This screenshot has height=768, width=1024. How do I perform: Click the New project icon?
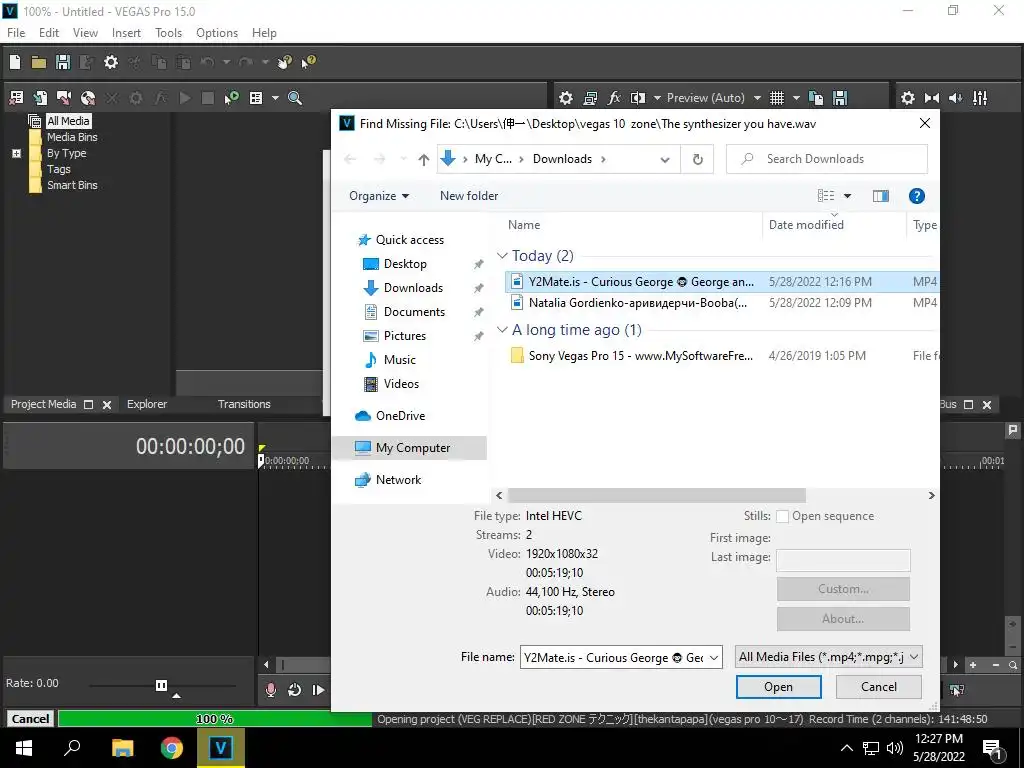15,62
